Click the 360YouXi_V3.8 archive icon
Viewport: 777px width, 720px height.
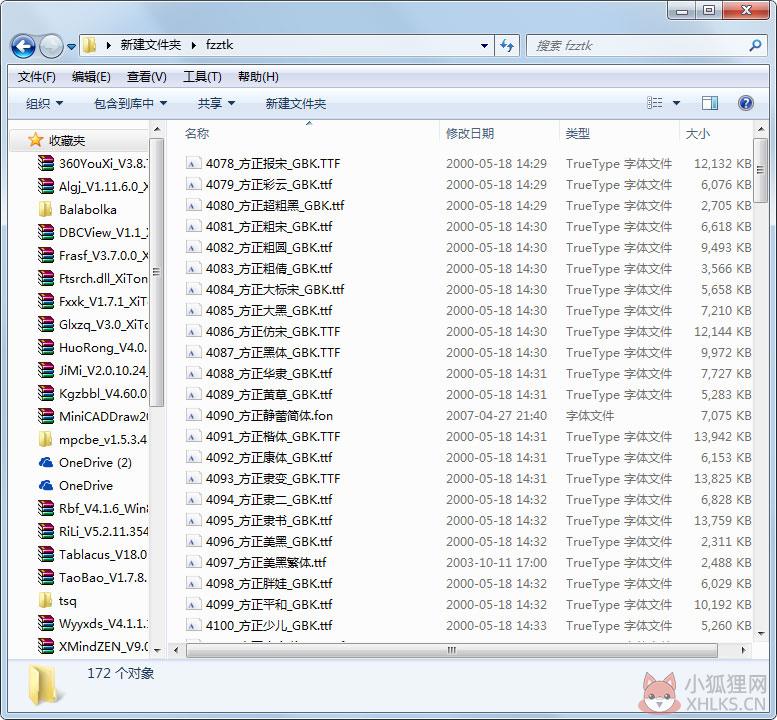(46, 163)
